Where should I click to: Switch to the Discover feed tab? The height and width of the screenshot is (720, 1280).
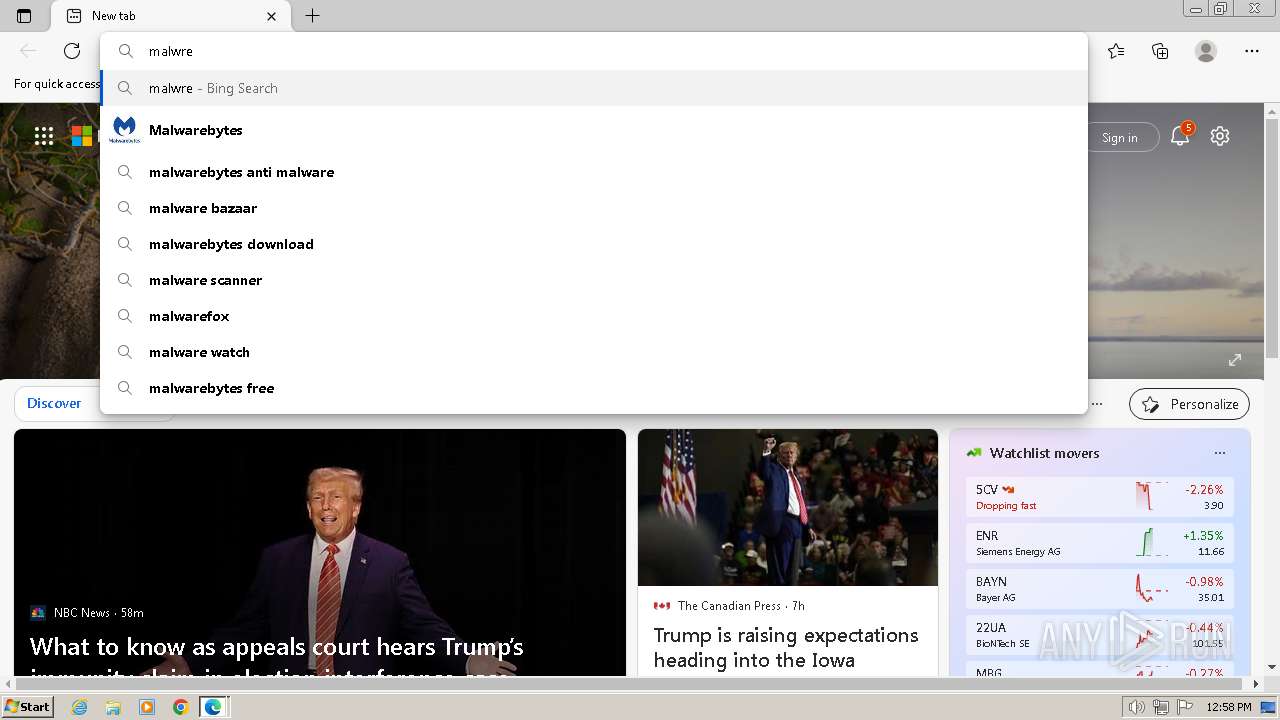click(54, 403)
